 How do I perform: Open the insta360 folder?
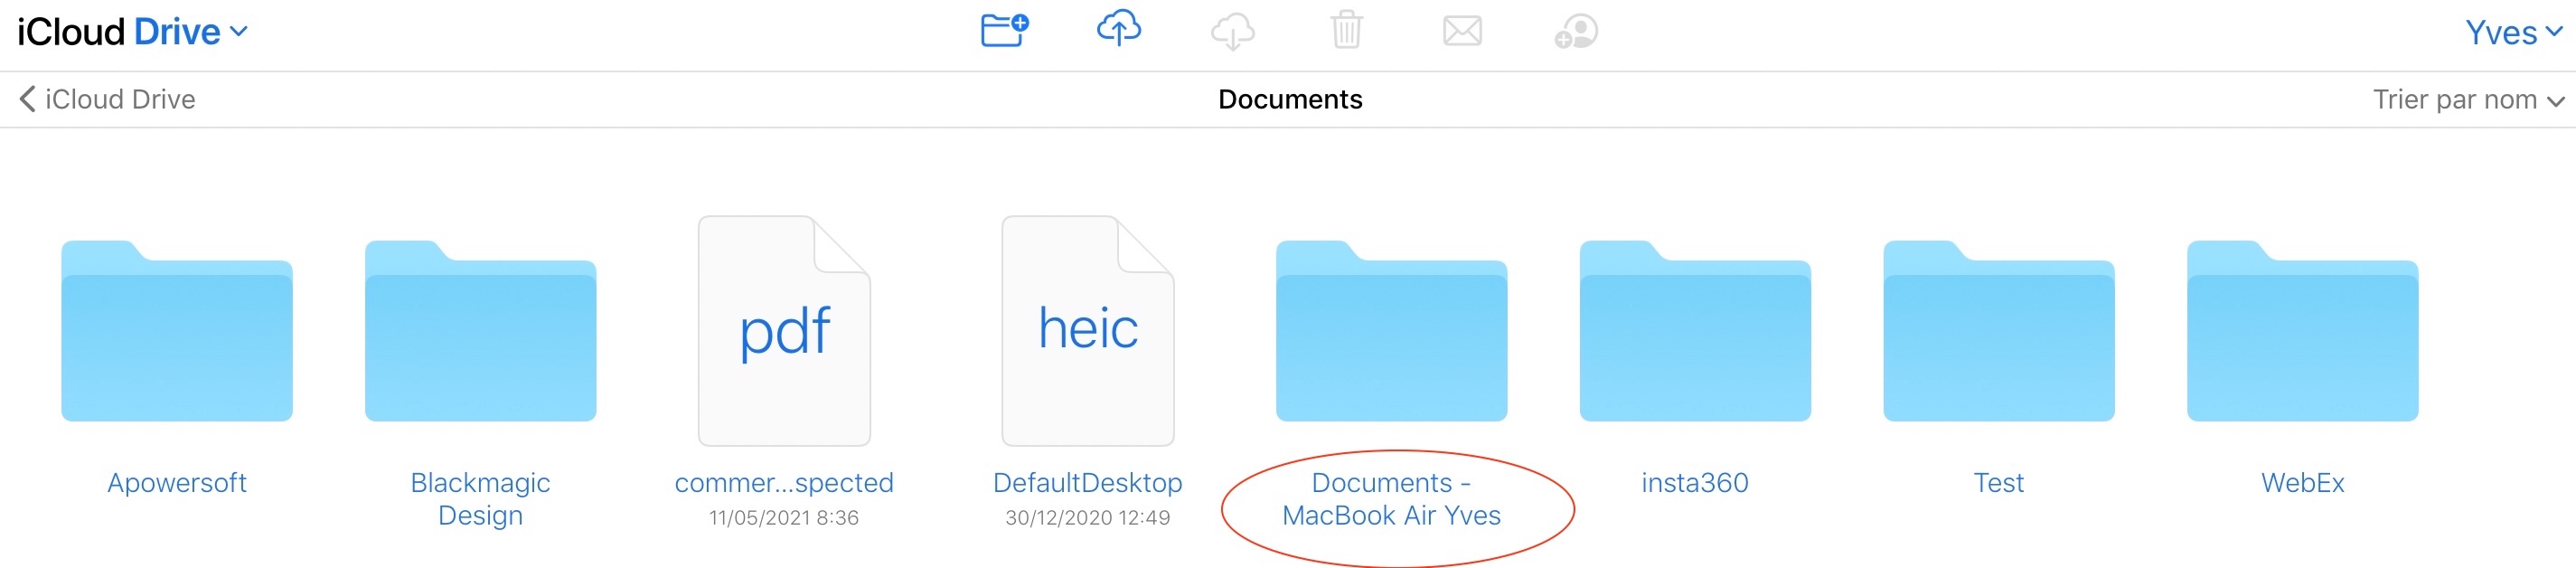[1695, 332]
